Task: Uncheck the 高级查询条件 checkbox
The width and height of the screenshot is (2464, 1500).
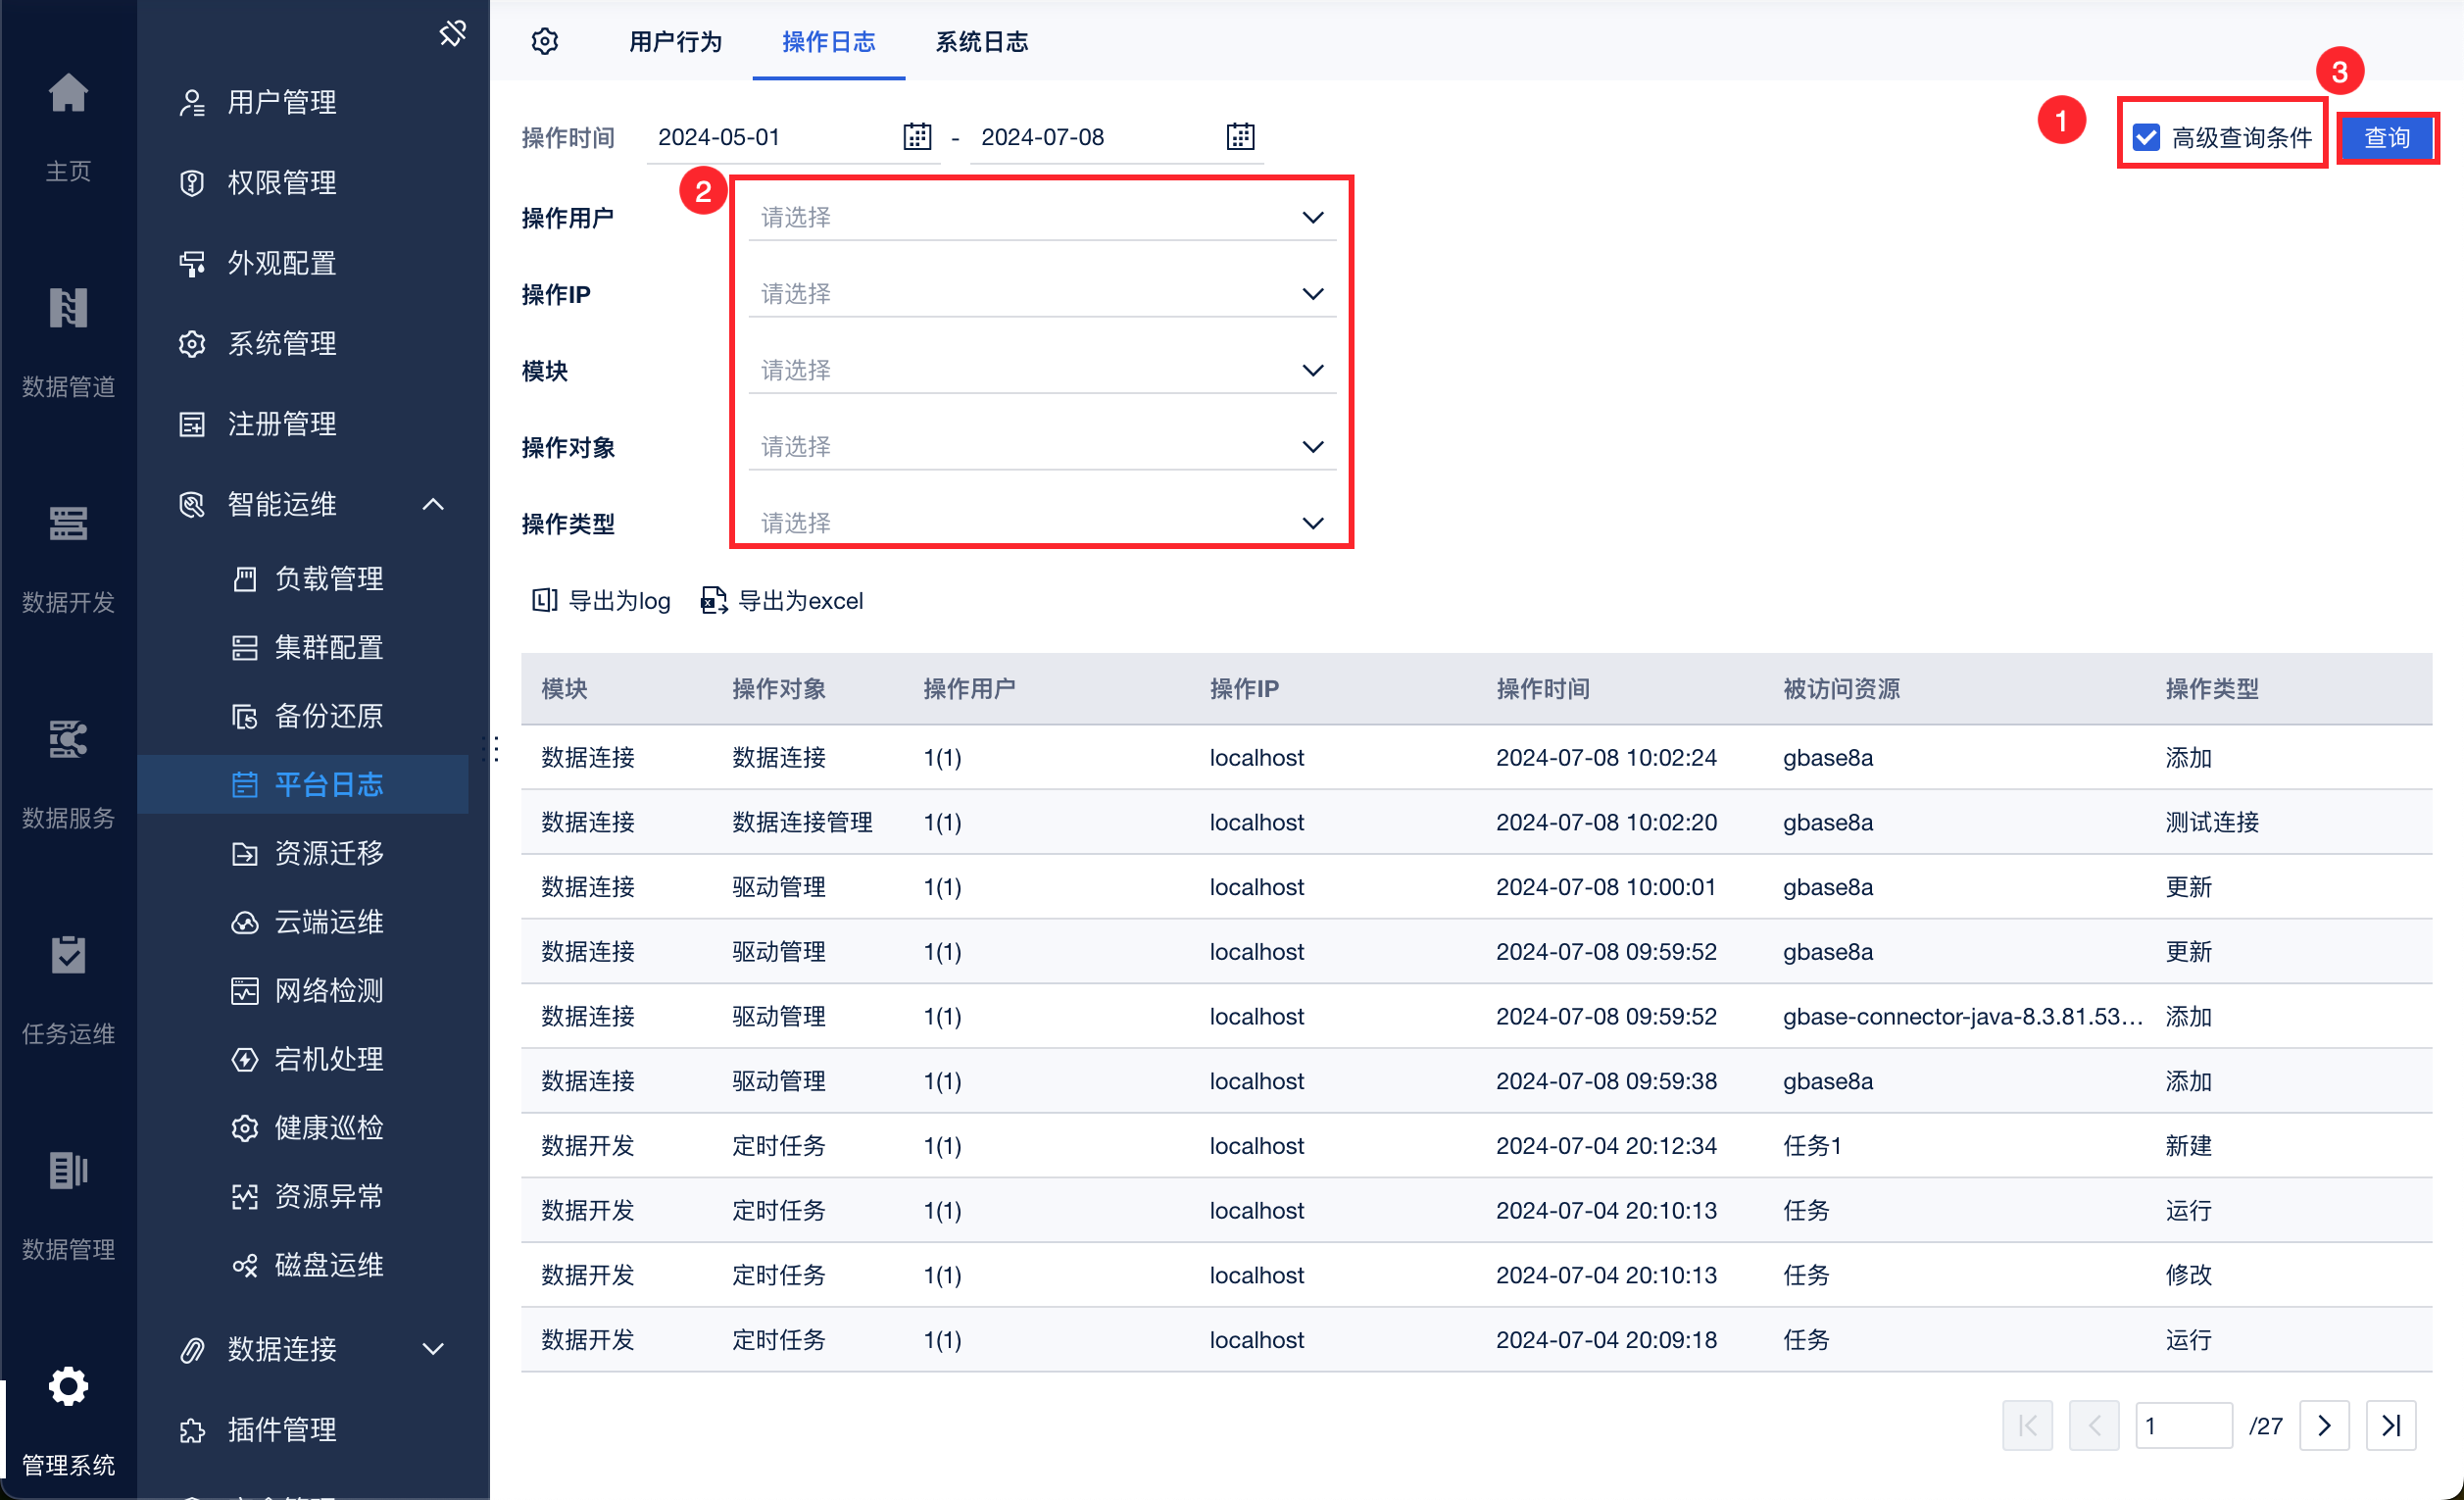Action: [x=2146, y=137]
